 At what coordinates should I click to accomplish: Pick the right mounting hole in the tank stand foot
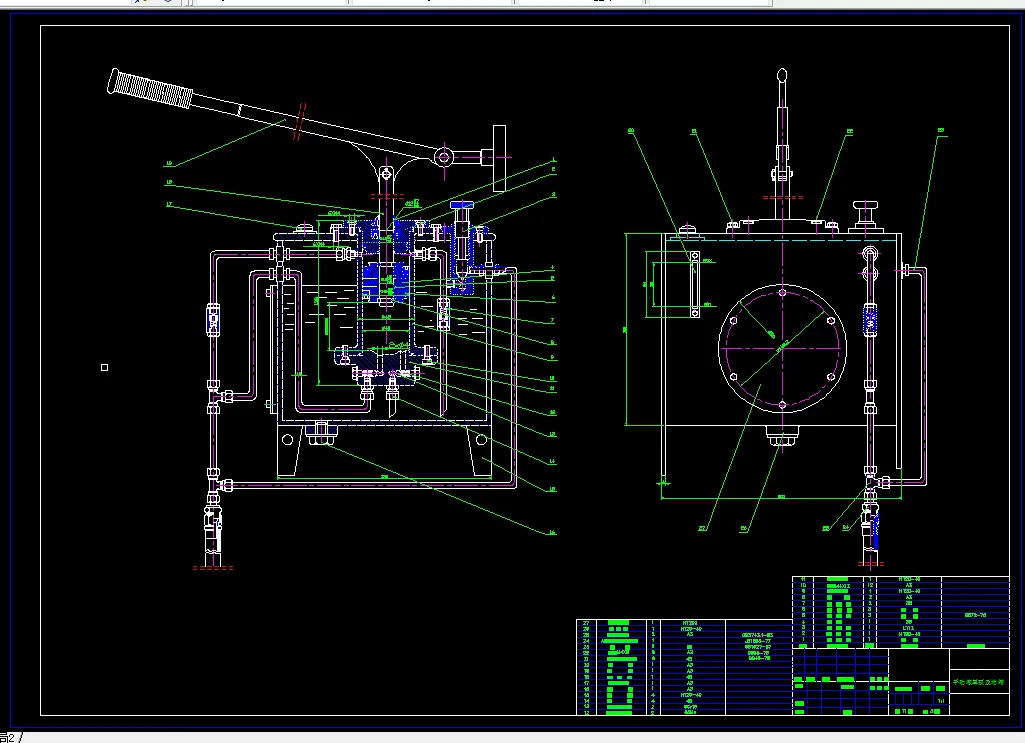pos(481,440)
